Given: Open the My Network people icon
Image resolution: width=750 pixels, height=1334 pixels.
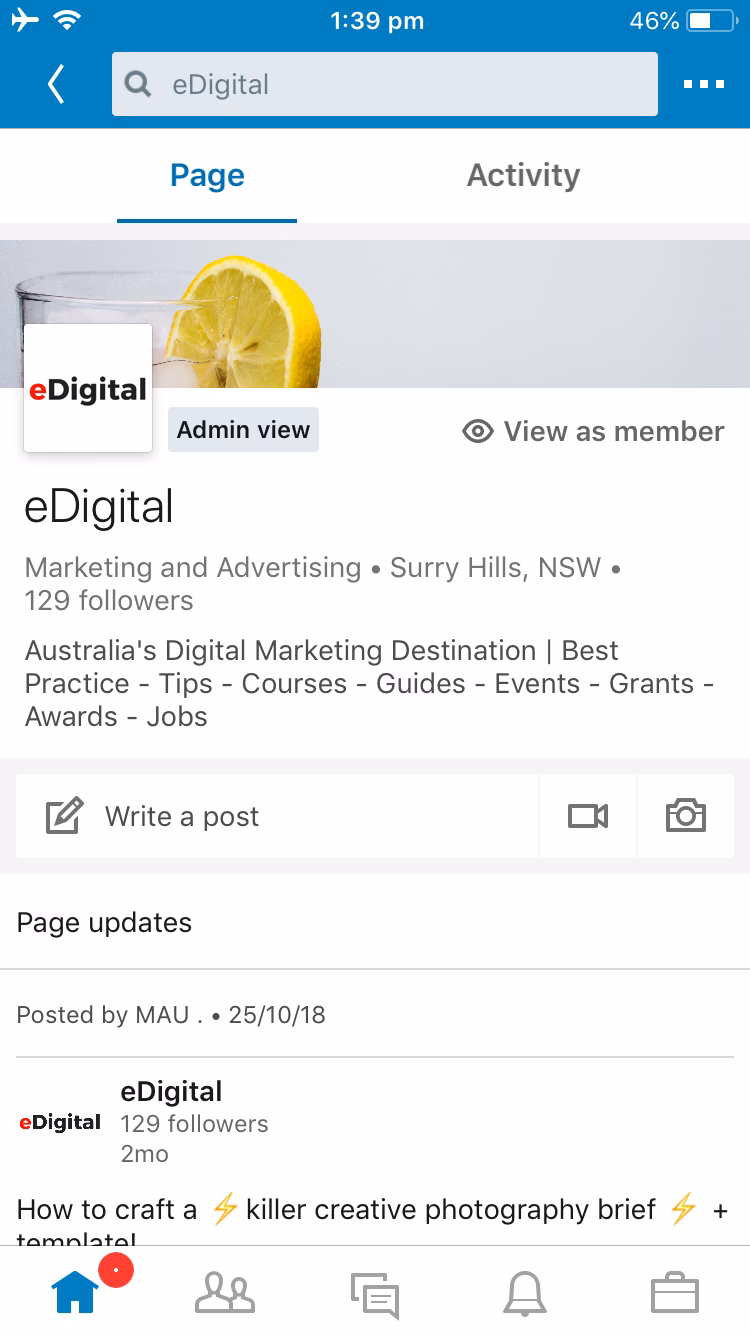Looking at the screenshot, I should 225,1293.
